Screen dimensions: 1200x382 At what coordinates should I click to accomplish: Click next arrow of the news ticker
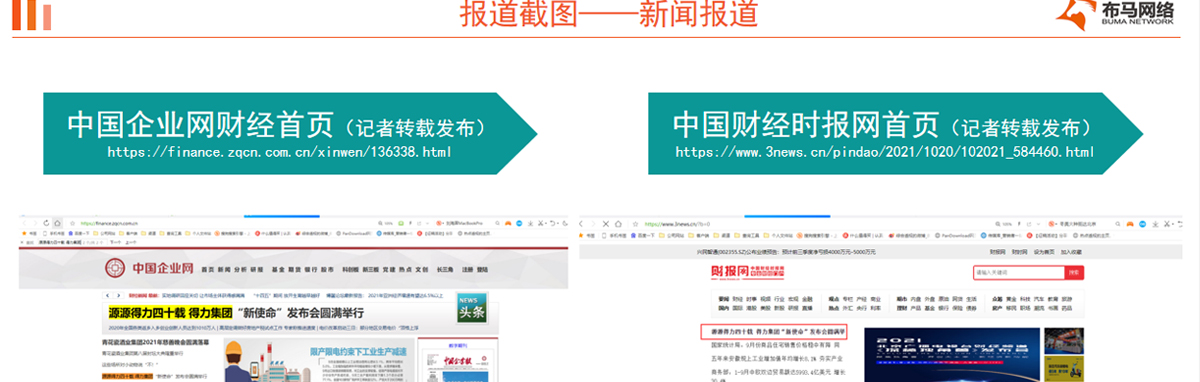(119, 296)
